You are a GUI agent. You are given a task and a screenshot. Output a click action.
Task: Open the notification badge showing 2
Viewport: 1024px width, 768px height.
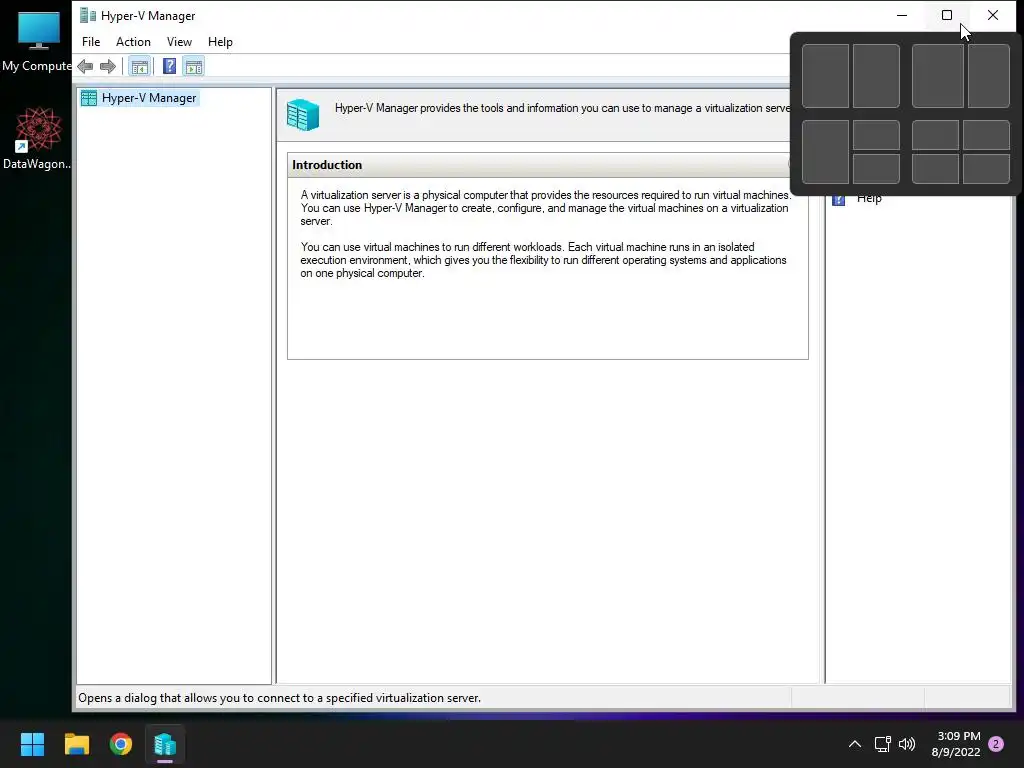tap(996, 744)
